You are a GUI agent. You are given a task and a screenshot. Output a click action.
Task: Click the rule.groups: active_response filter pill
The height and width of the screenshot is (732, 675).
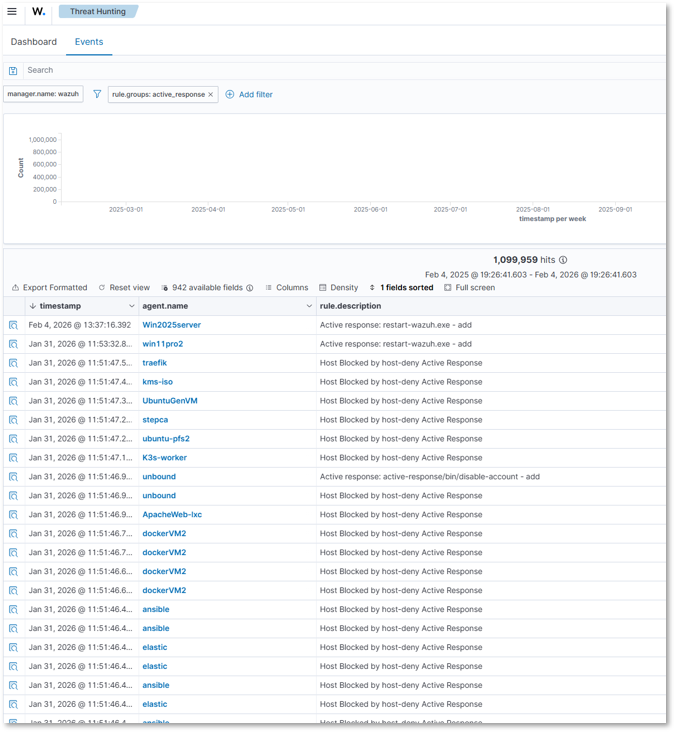158,94
